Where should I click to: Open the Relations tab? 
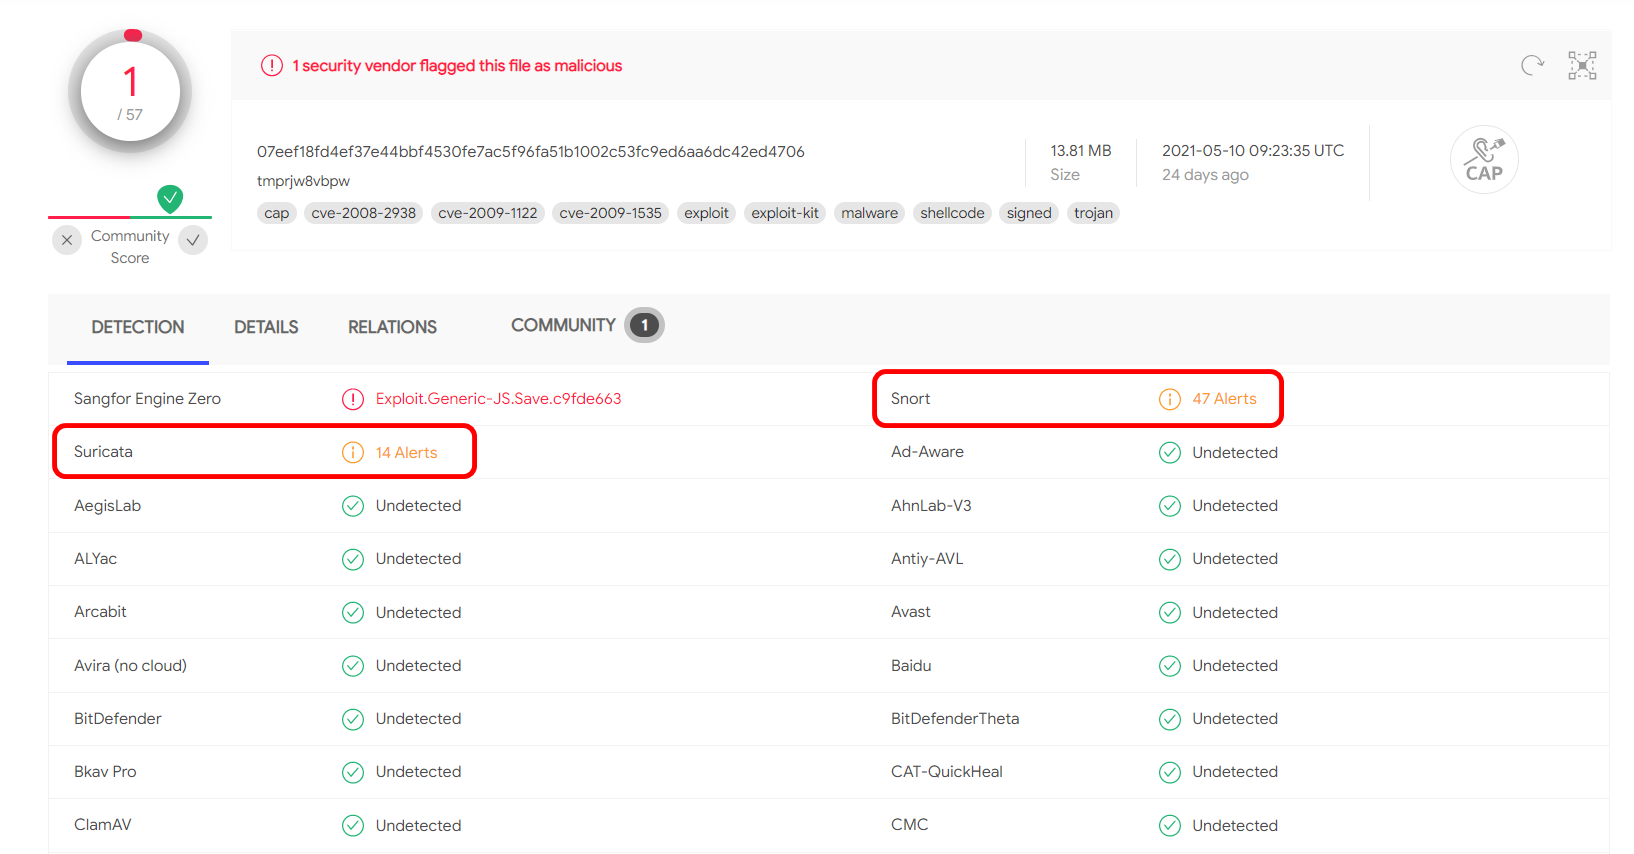[x=392, y=327]
